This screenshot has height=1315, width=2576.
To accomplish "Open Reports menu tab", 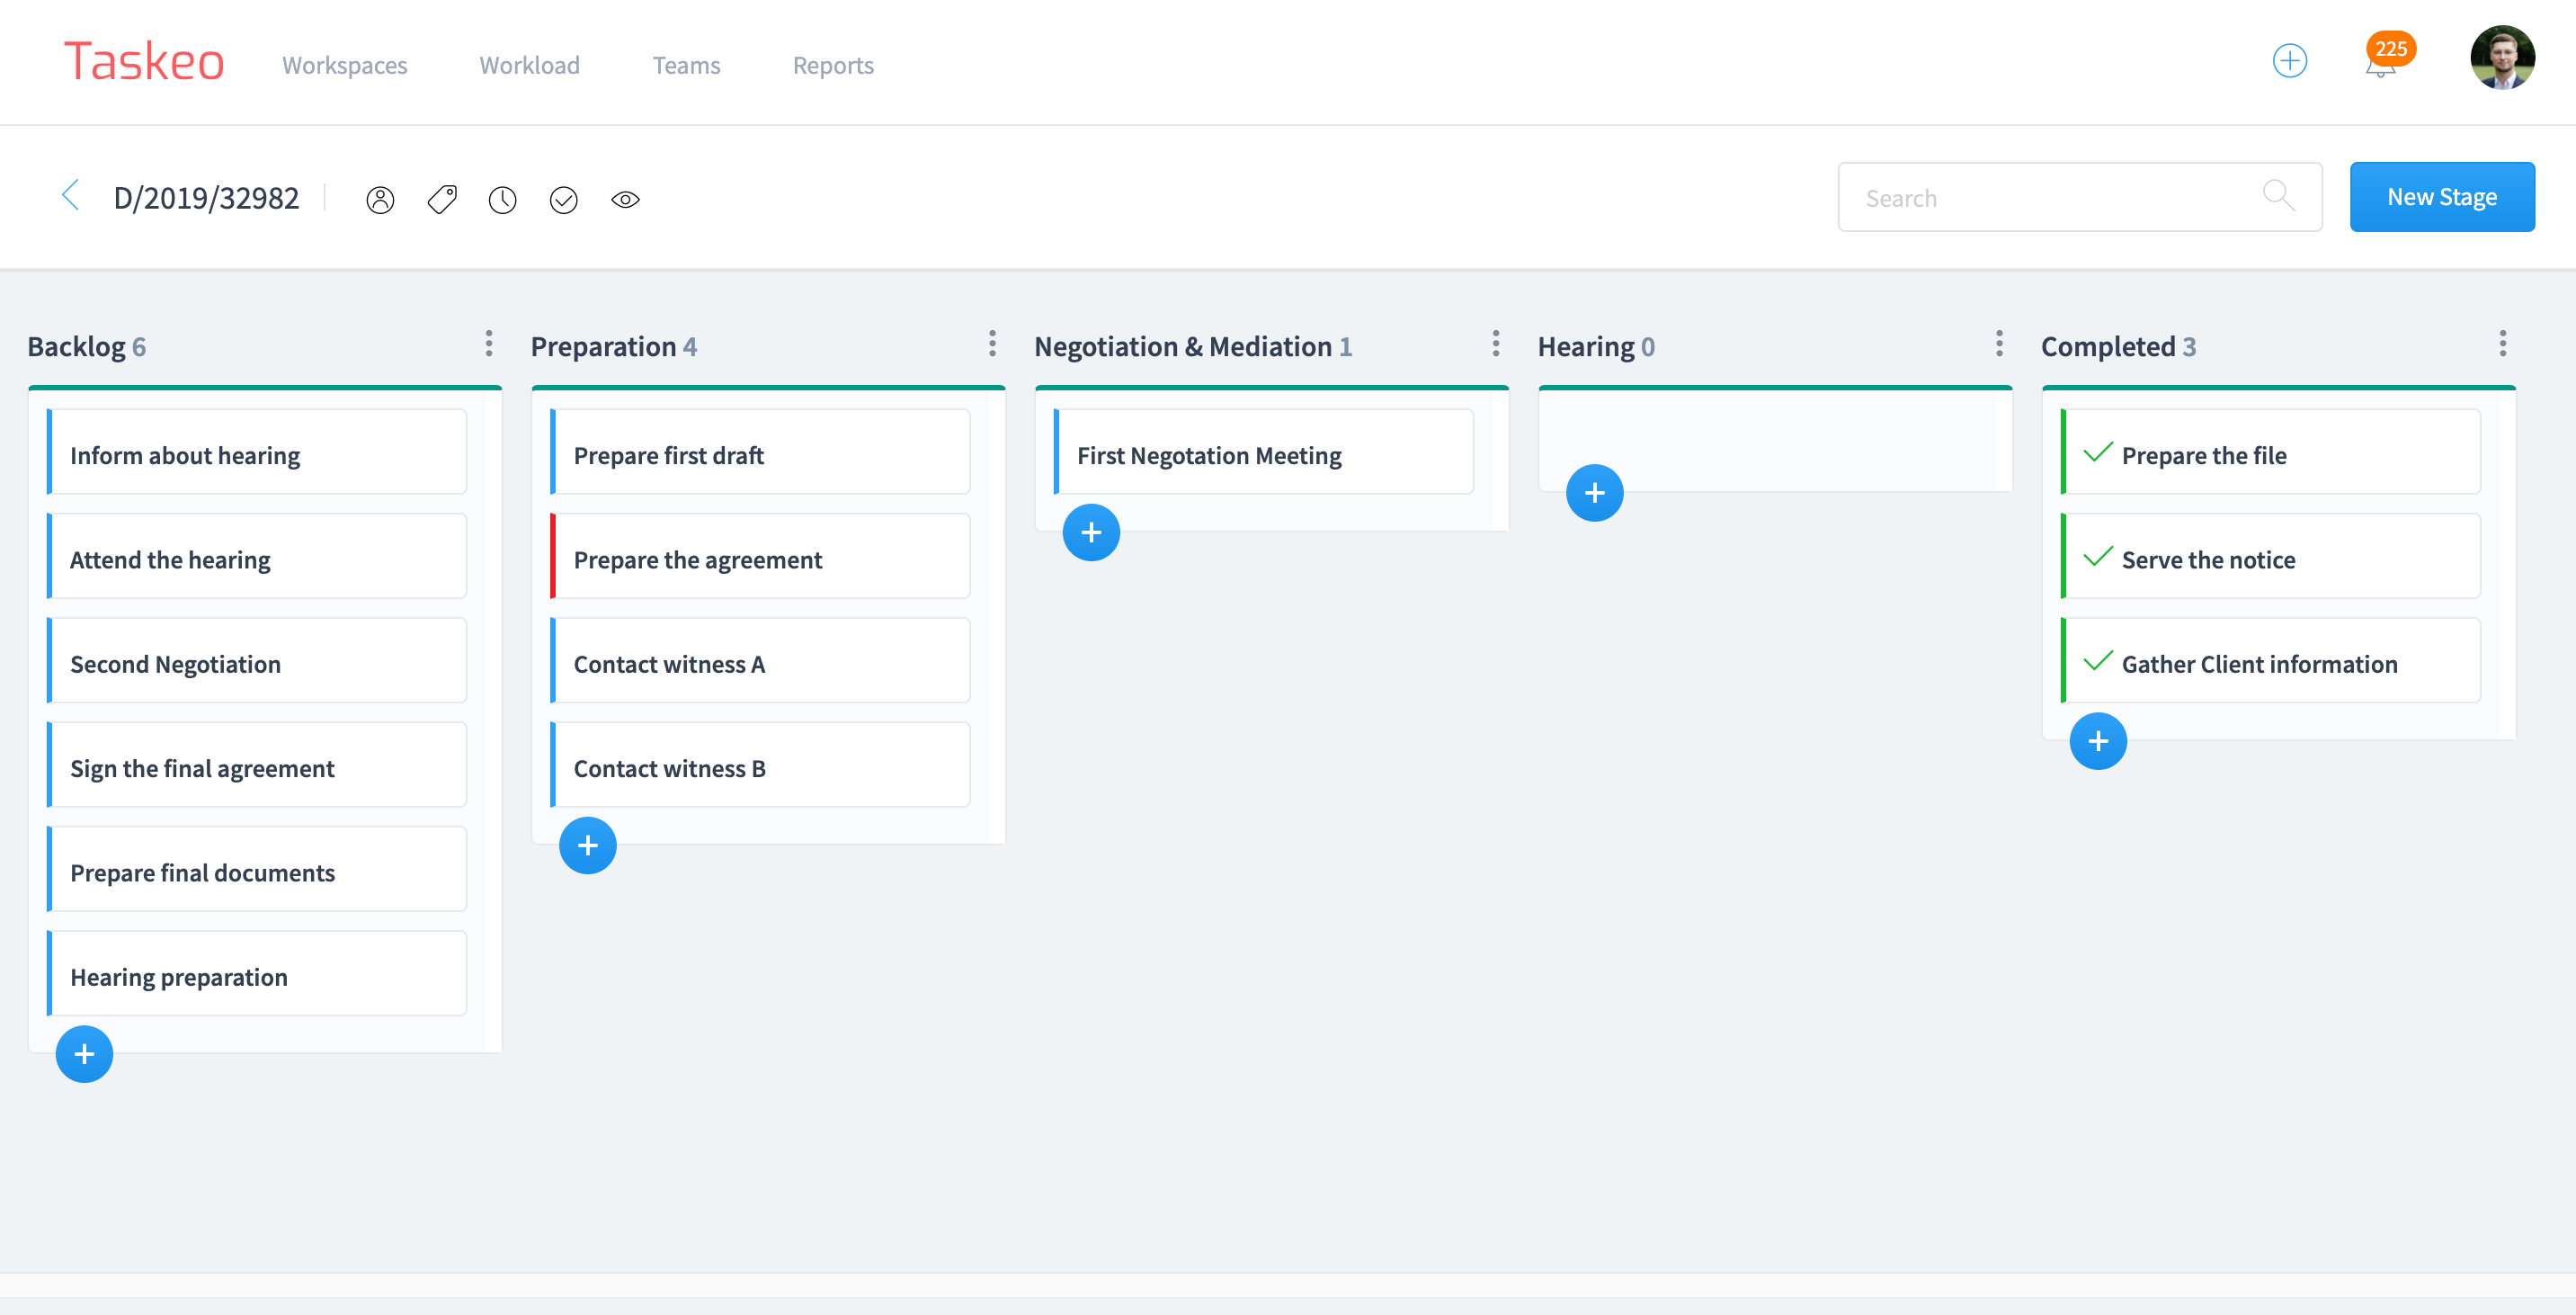I will [833, 64].
